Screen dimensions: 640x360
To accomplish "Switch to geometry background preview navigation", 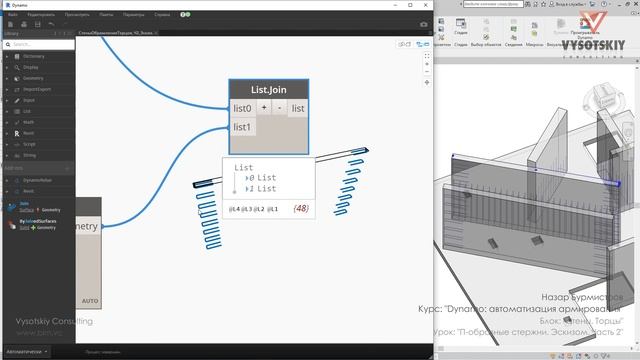I will pos(404,44).
